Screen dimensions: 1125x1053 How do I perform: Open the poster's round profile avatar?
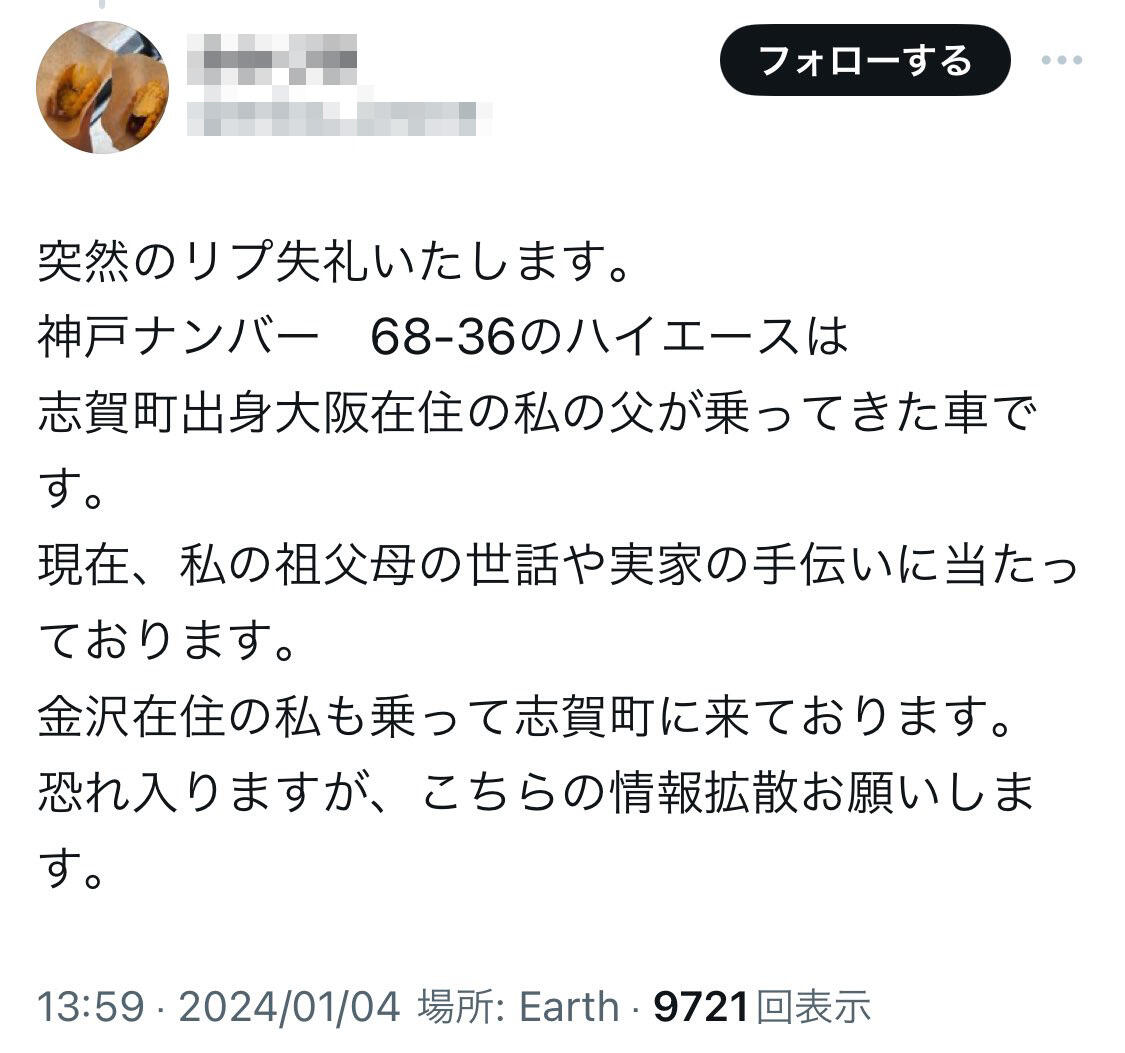(x=103, y=87)
